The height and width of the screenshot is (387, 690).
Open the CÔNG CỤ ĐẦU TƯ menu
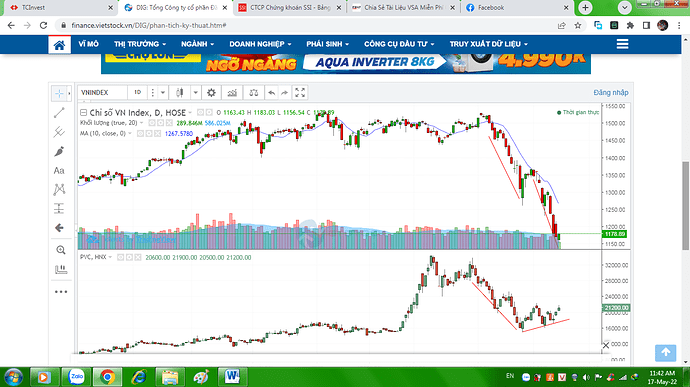click(399, 44)
